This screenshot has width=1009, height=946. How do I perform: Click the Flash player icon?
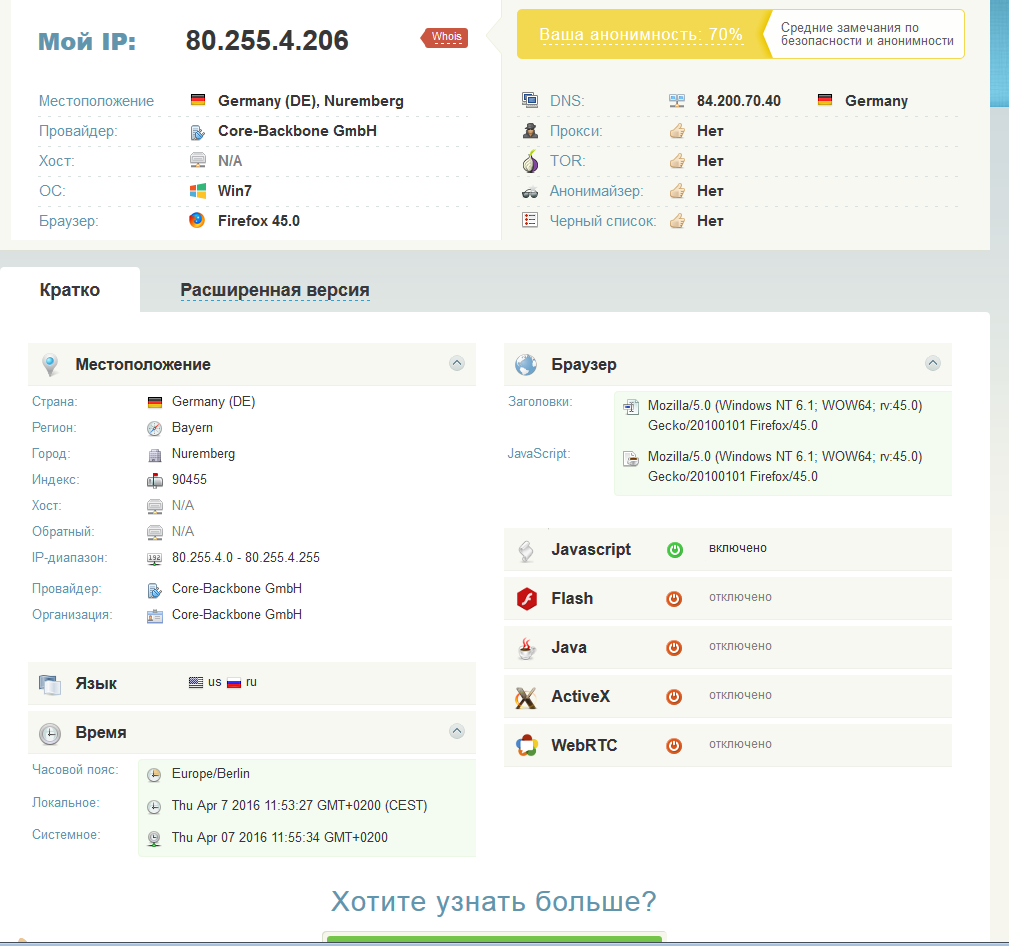click(x=526, y=599)
